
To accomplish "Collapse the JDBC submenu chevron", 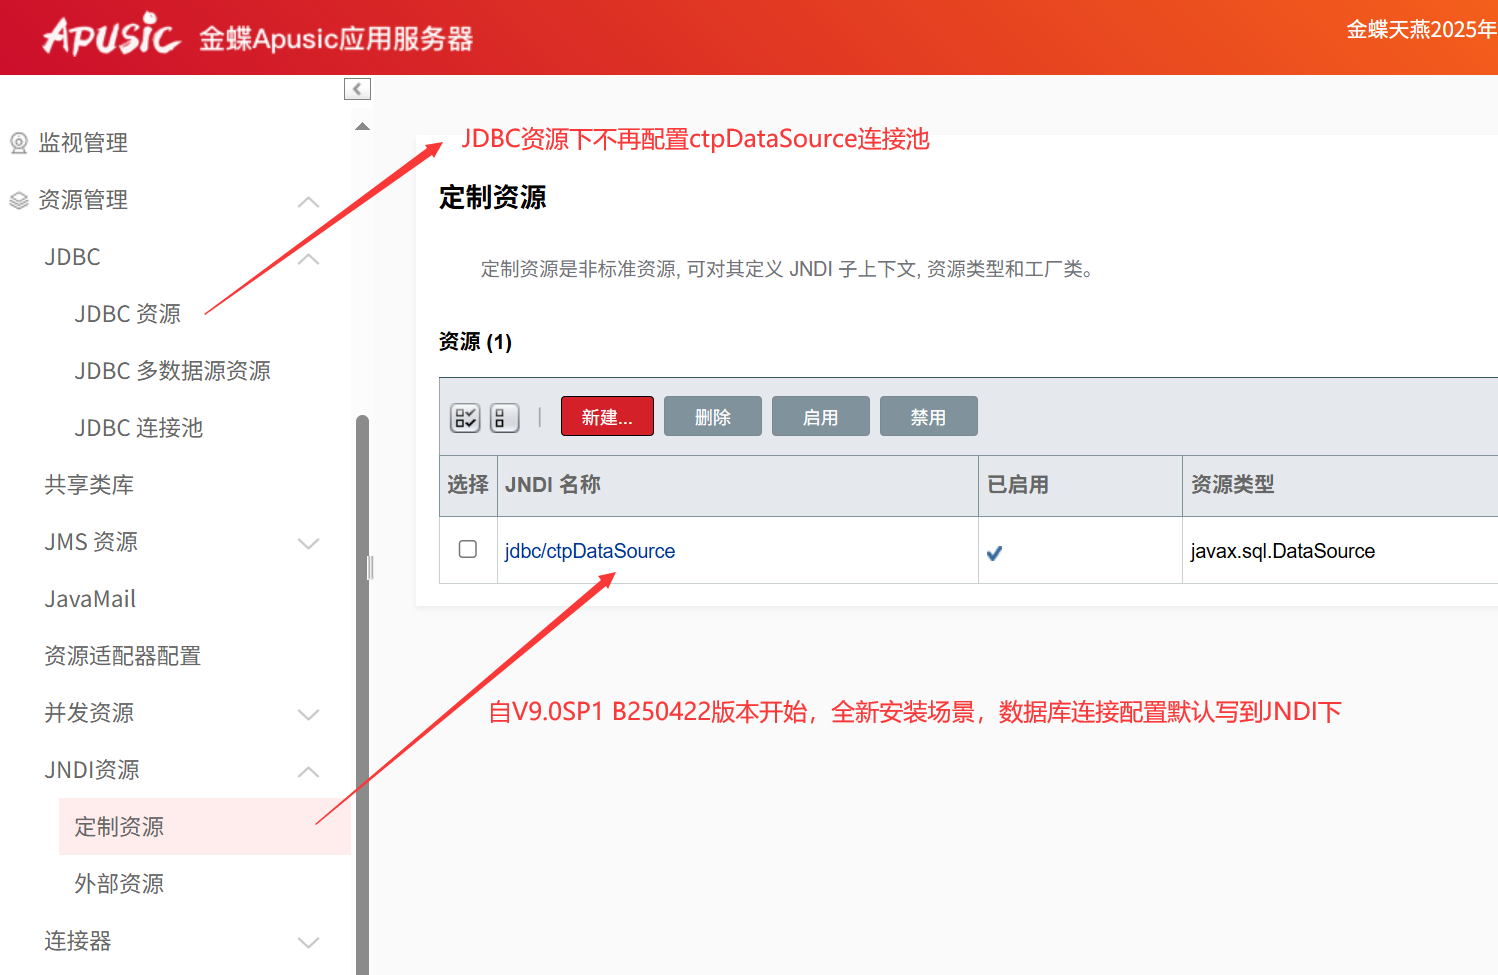I will point(309,258).
